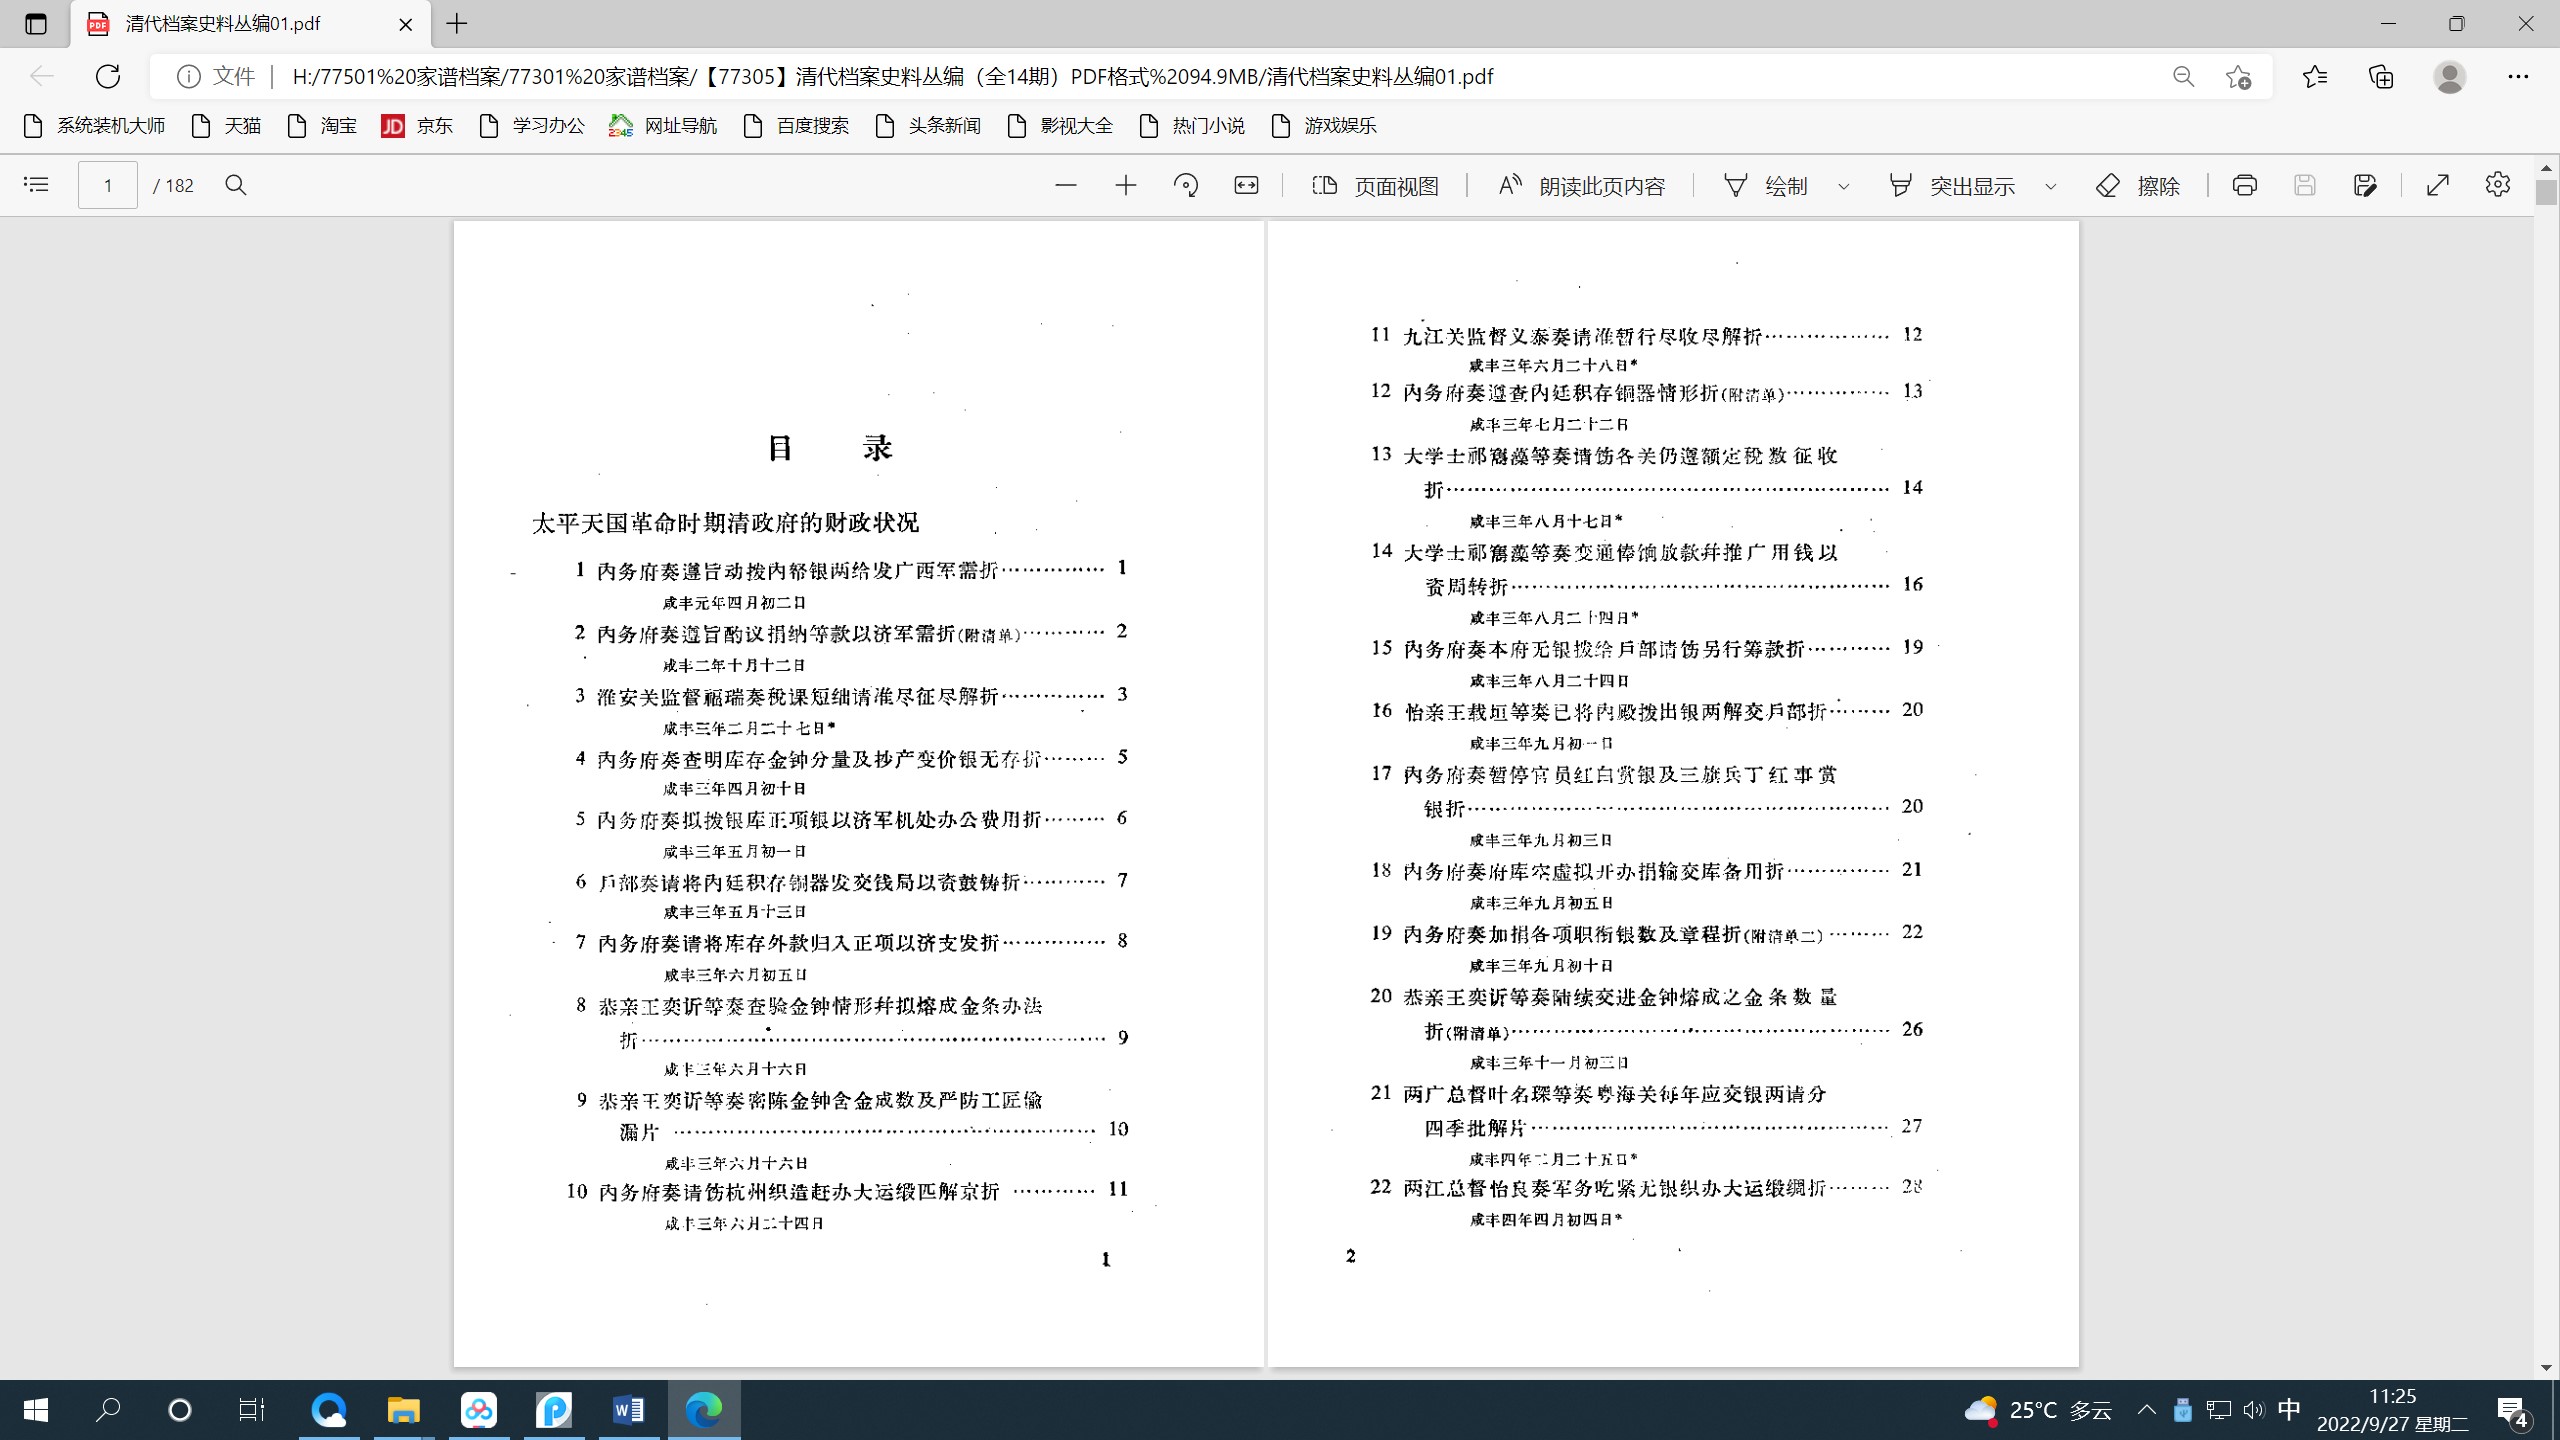
Task: Click the save icon in PDF toolbar
Action: [2305, 185]
